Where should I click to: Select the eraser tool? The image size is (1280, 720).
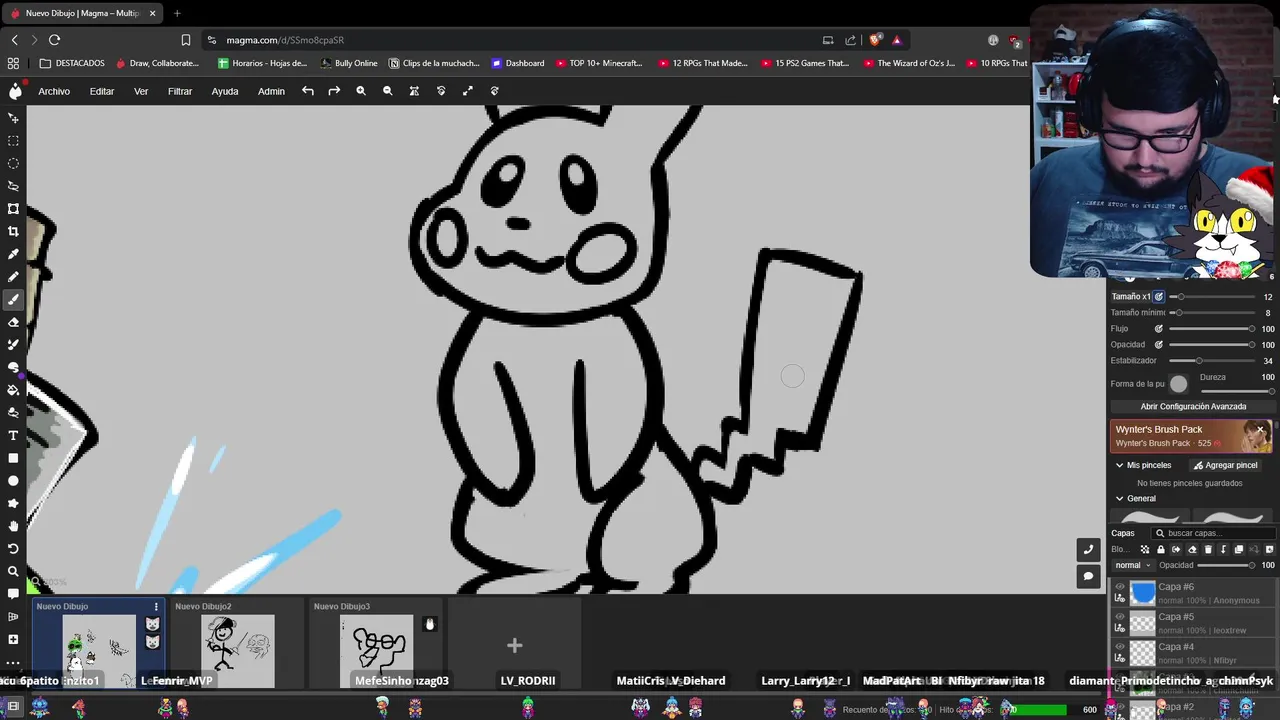point(13,322)
